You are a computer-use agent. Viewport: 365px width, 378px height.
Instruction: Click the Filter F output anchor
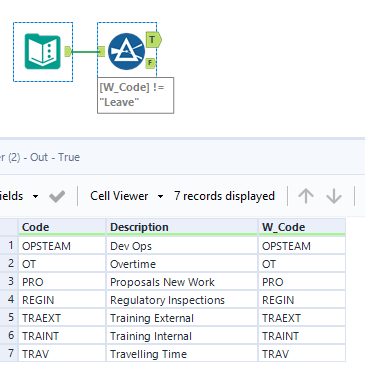151,63
